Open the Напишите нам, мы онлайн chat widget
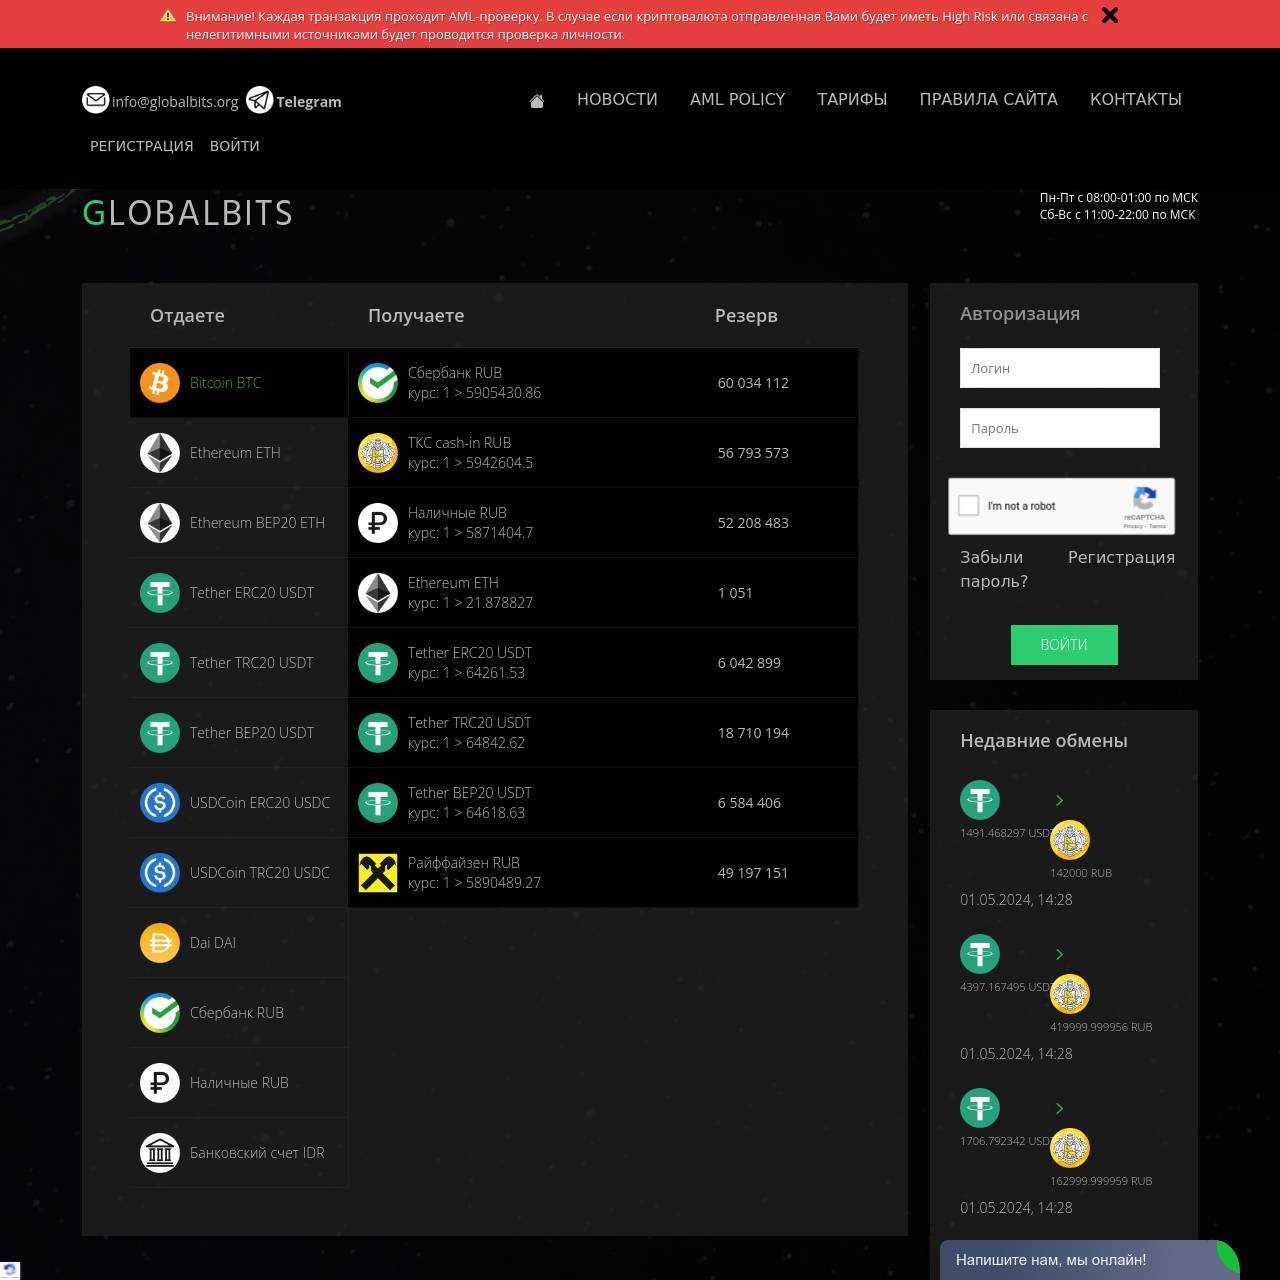The height and width of the screenshot is (1280, 1280). (1090, 1260)
